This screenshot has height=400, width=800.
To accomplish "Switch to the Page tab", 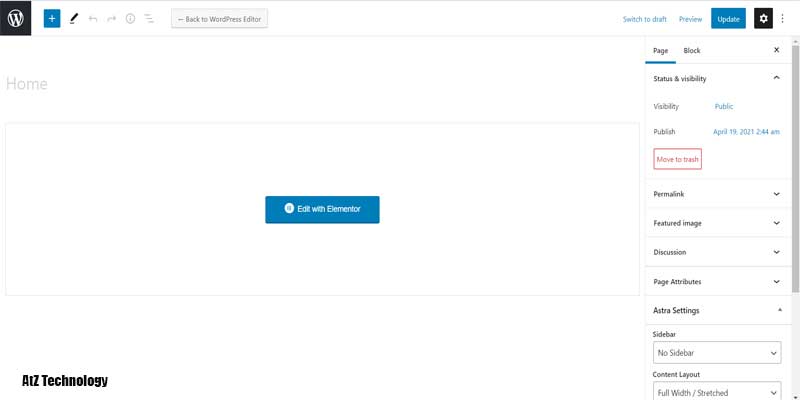I will (660, 51).
